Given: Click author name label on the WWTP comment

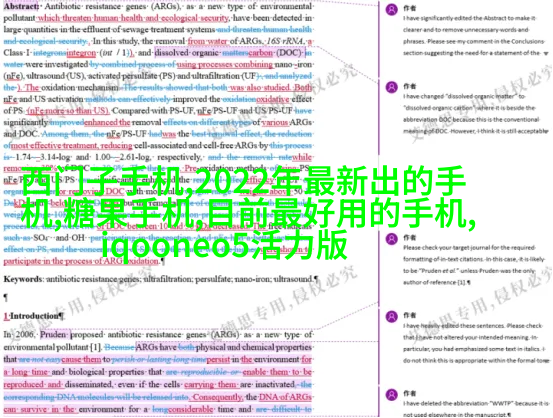Looking at the screenshot, I should point(409,393).
